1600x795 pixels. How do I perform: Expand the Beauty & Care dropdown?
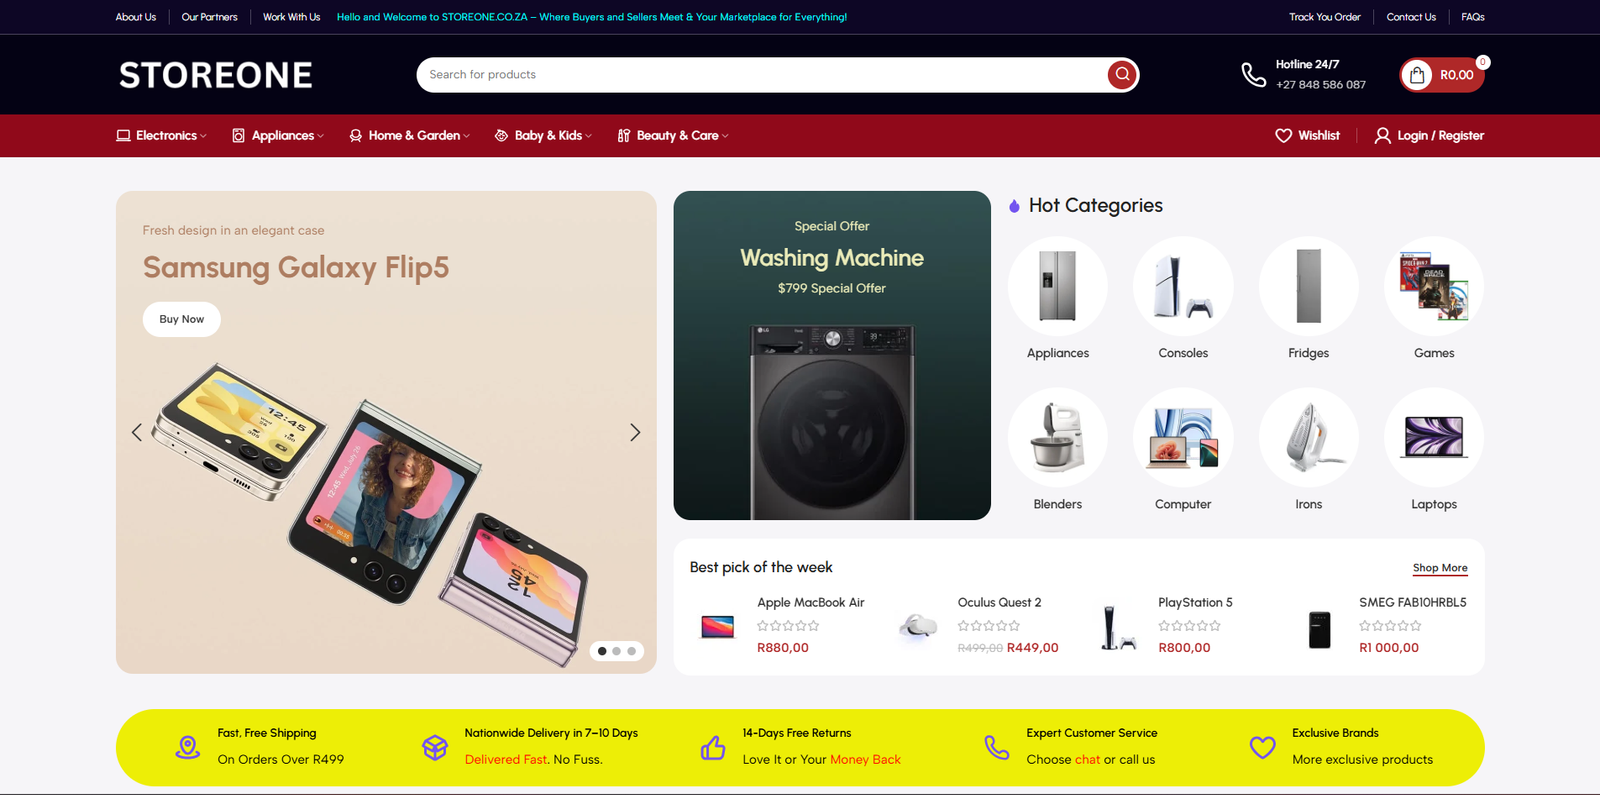[673, 135]
